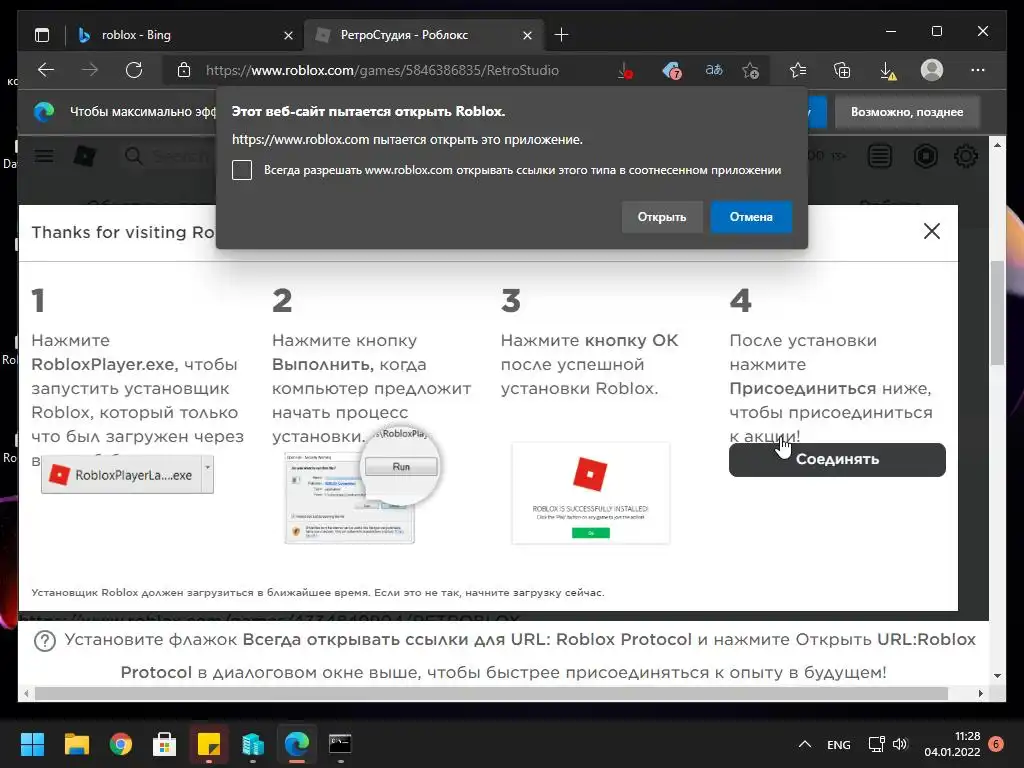Switch the ENG input language
1024x768 pixels.
point(839,744)
